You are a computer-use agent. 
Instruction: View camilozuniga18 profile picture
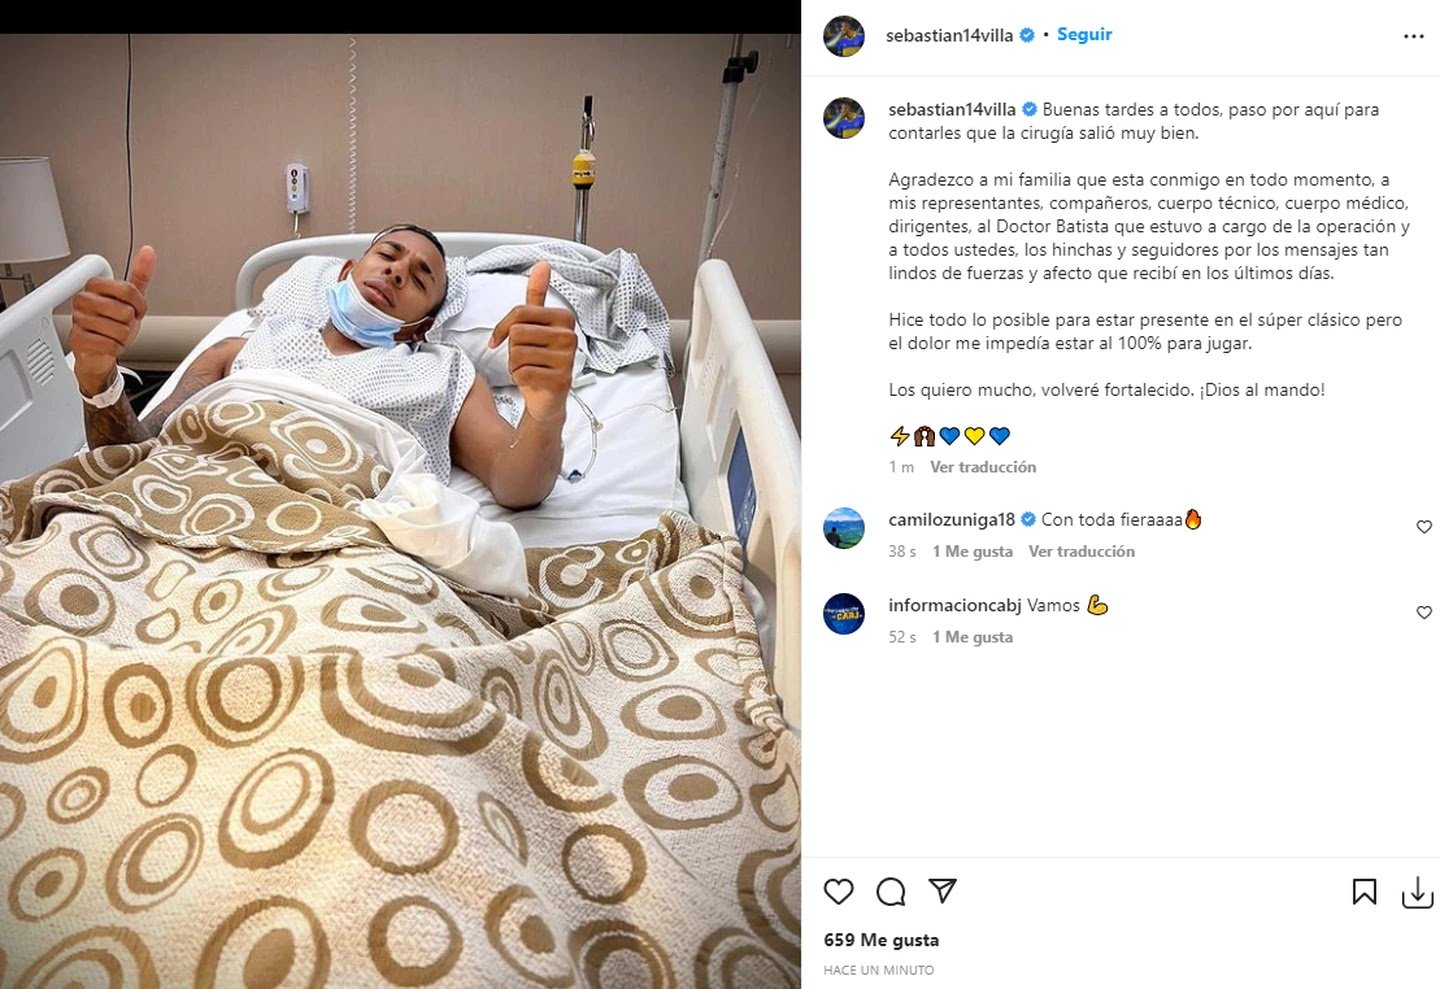844,528
